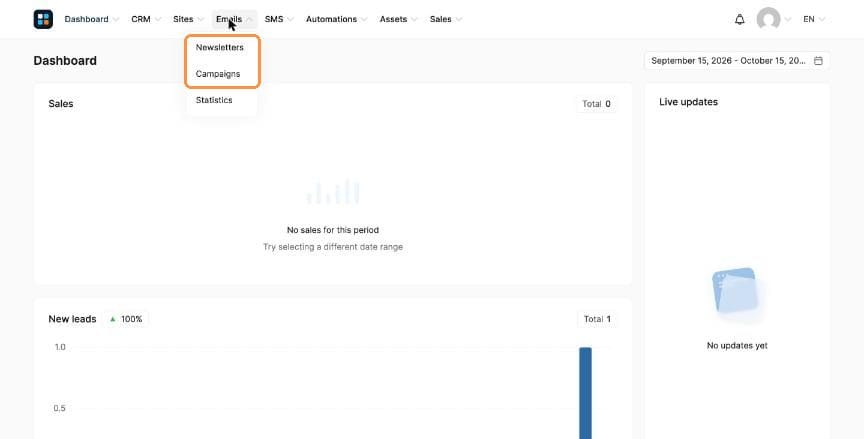The width and height of the screenshot is (864, 439).
Task: Expand the Sales menu chevron
Action: tap(458, 19)
